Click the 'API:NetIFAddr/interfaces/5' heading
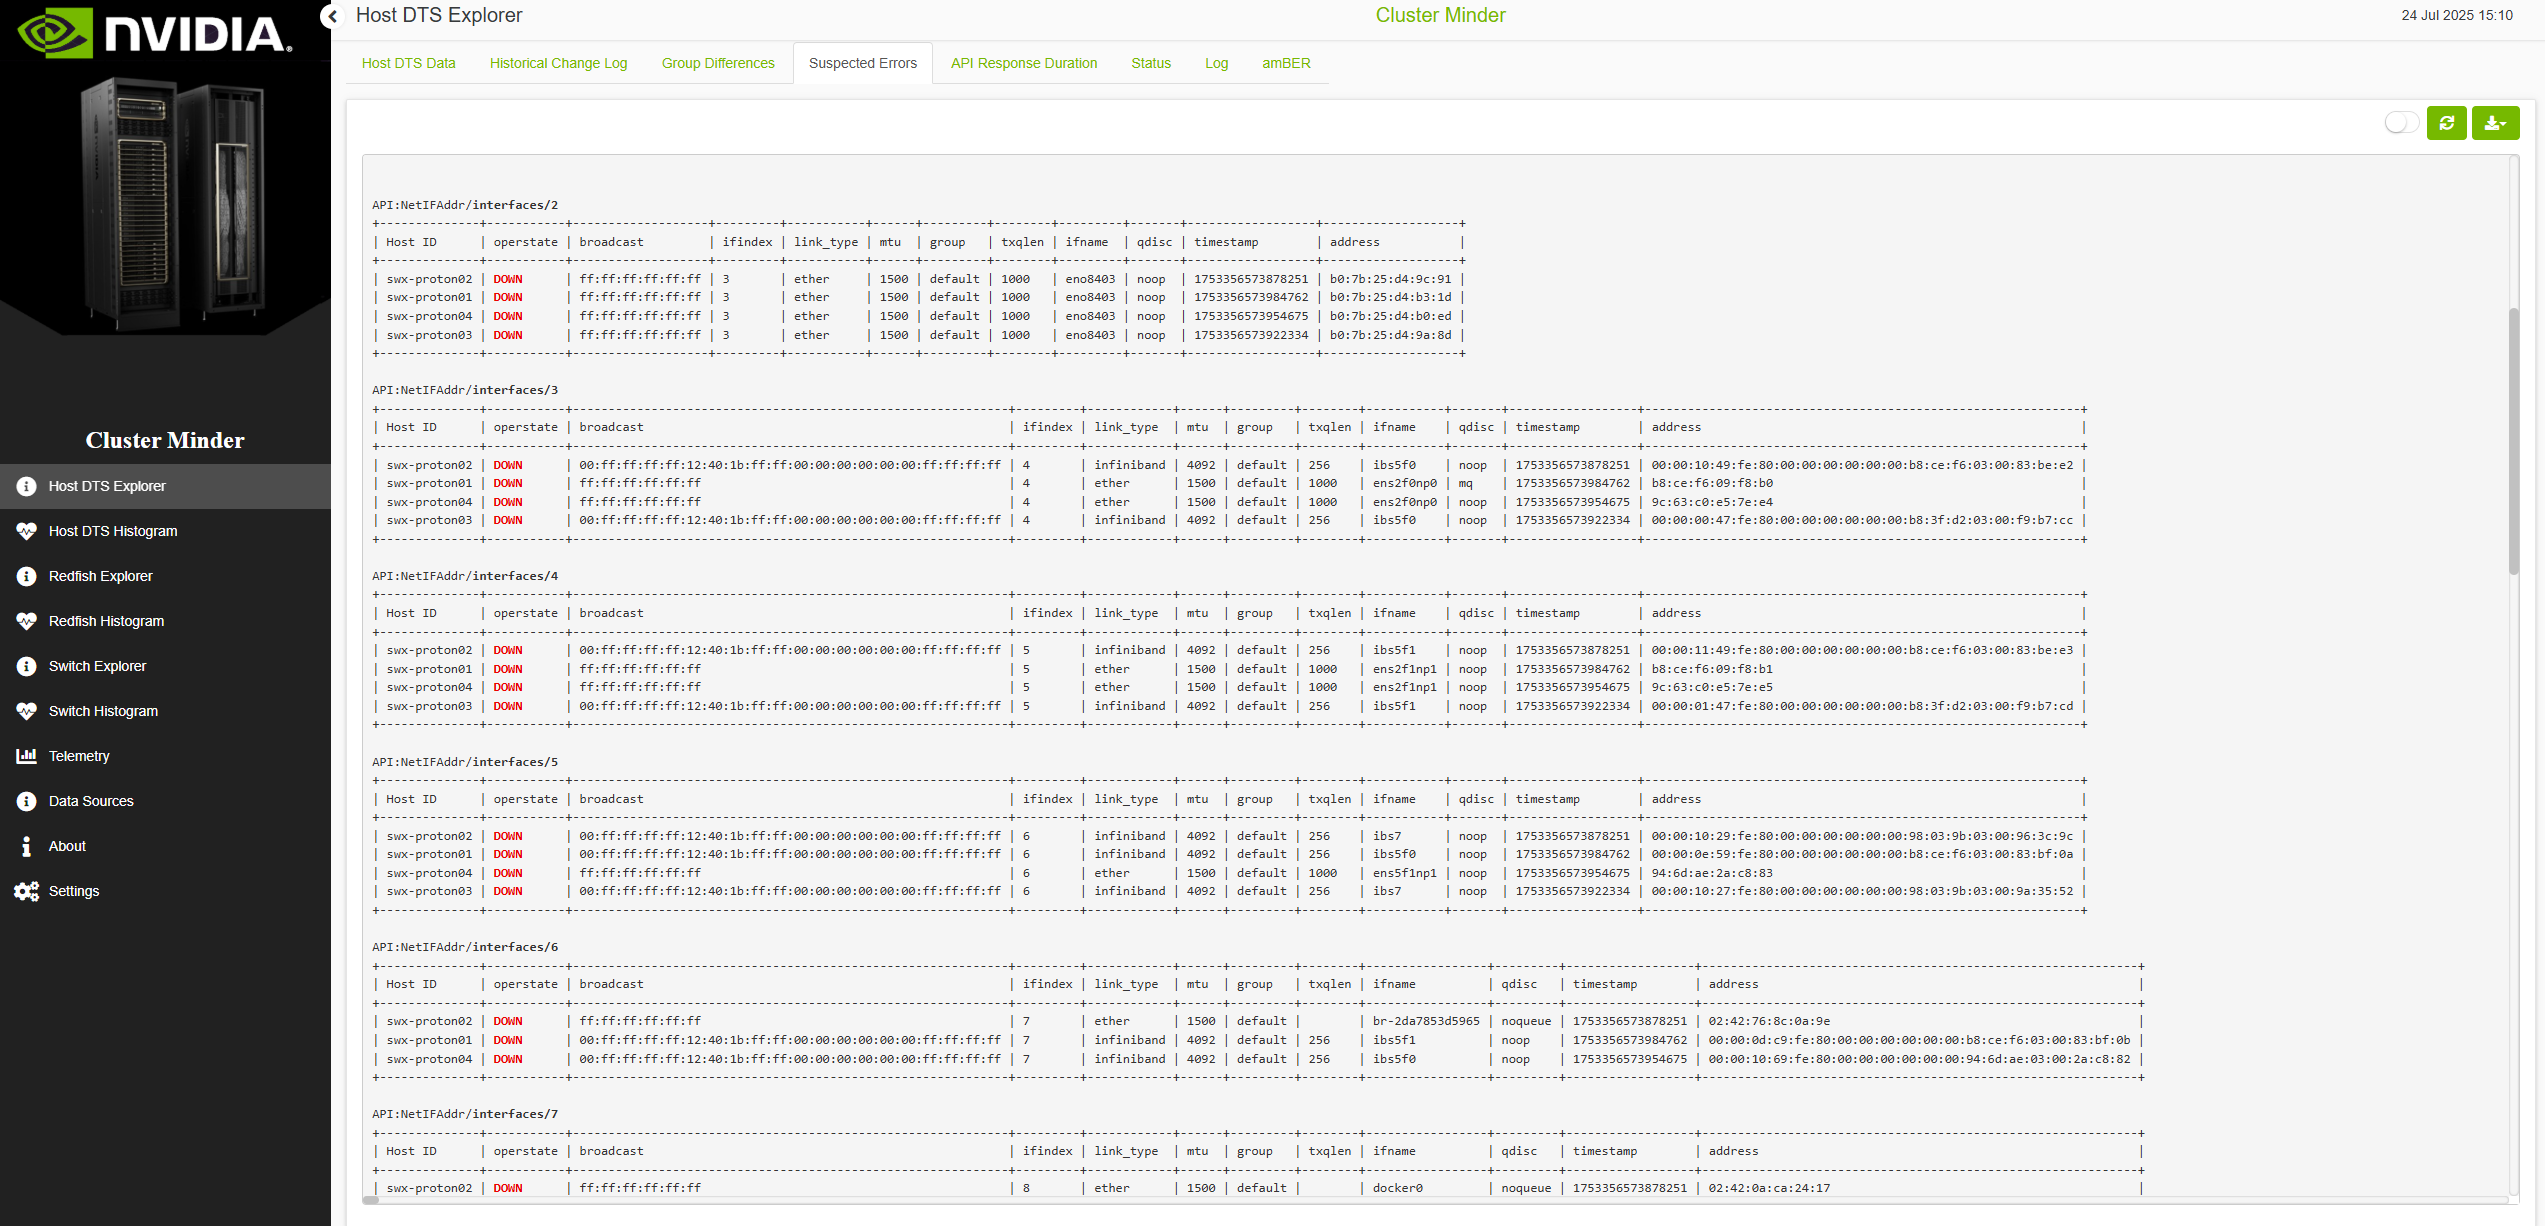Screen dimensions: 2545x1226 click(465, 762)
